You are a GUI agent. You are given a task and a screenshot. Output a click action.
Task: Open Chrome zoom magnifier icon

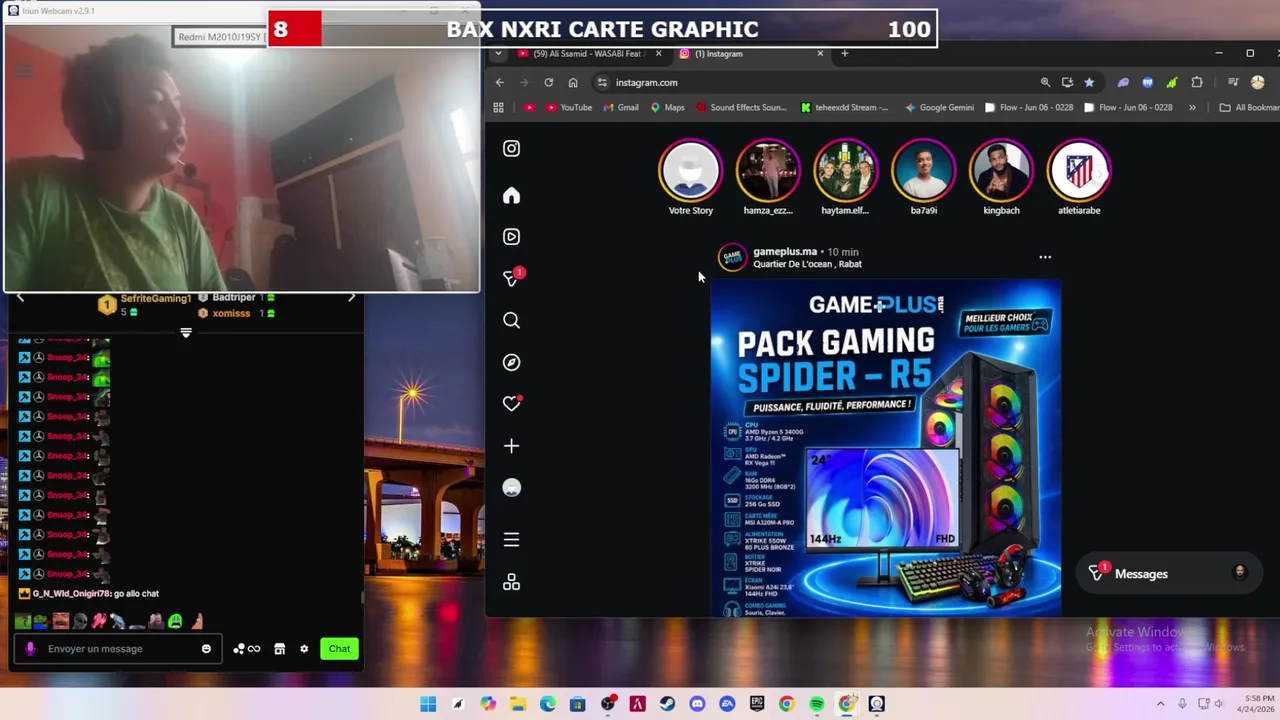point(1045,82)
